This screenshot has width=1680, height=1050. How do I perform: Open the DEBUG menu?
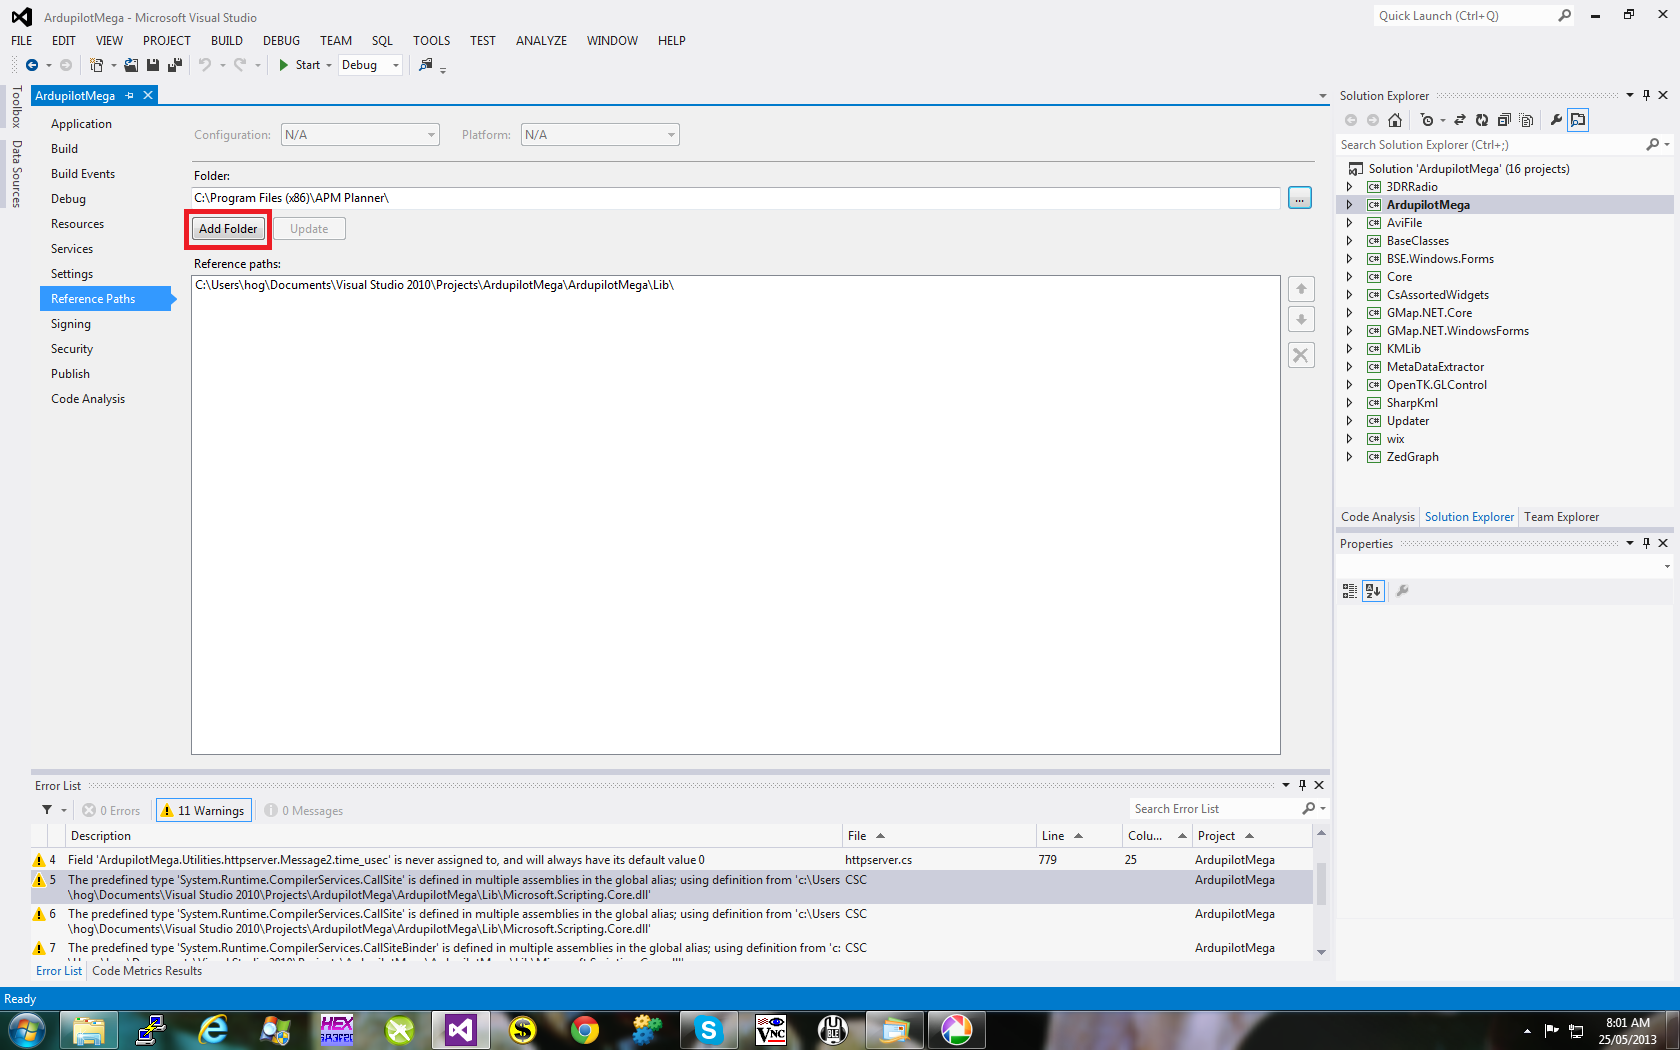[x=281, y=41]
